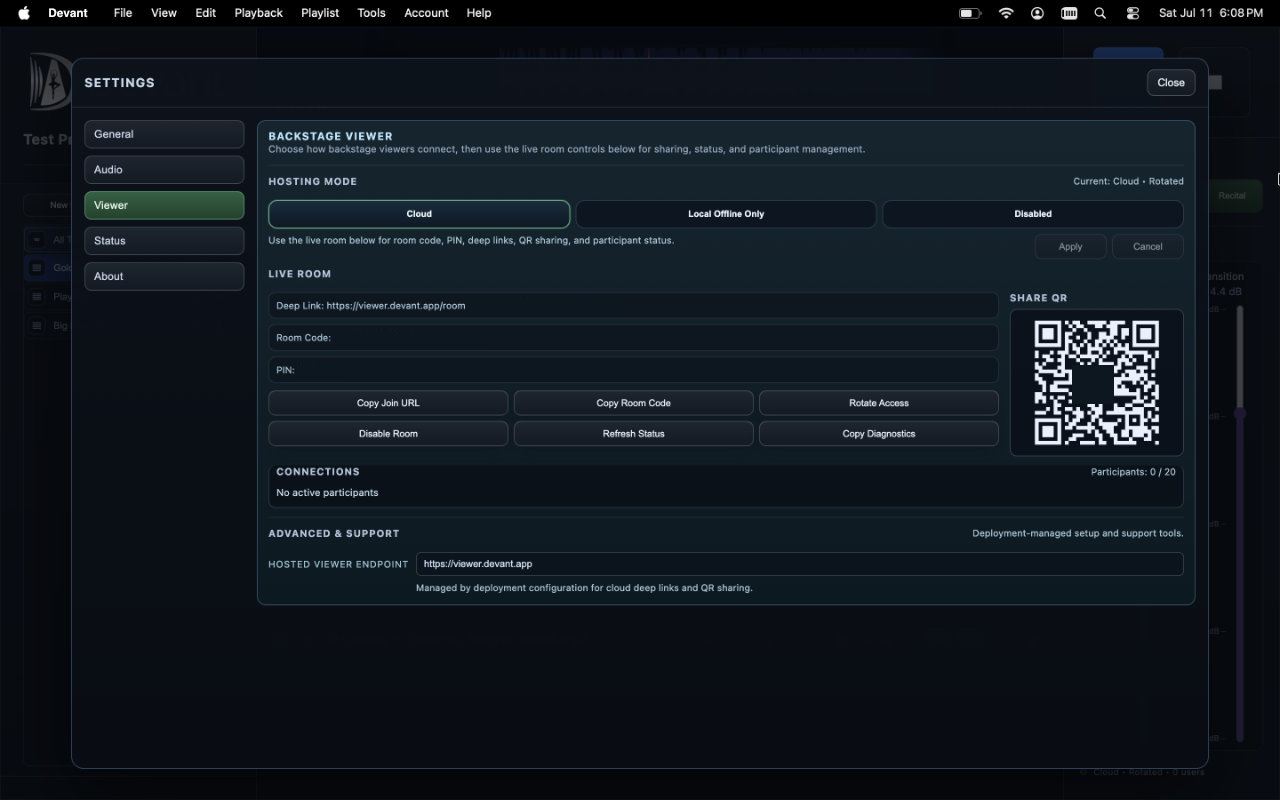Click Copy Join URL
The height and width of the screenshot is (800, 1280).
[388, 403]
